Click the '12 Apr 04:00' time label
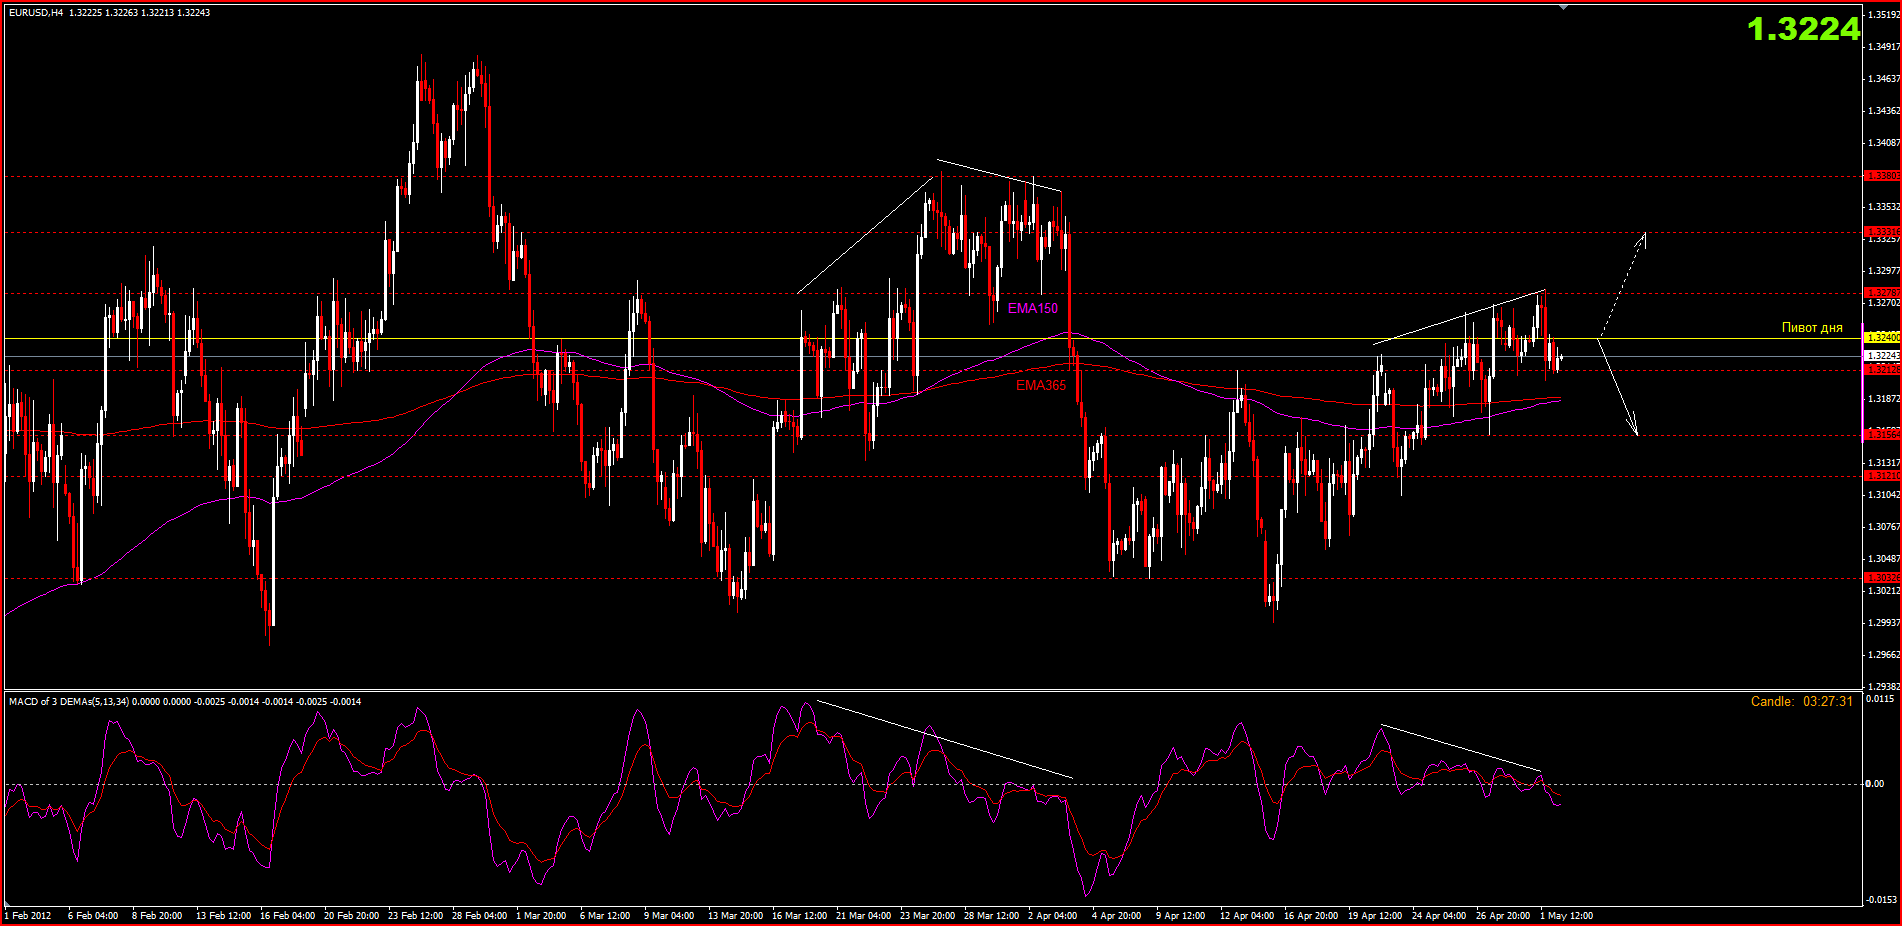The height and width of the screenshot is (926, 1902). pyautogui.click(x=1247, y=915)
